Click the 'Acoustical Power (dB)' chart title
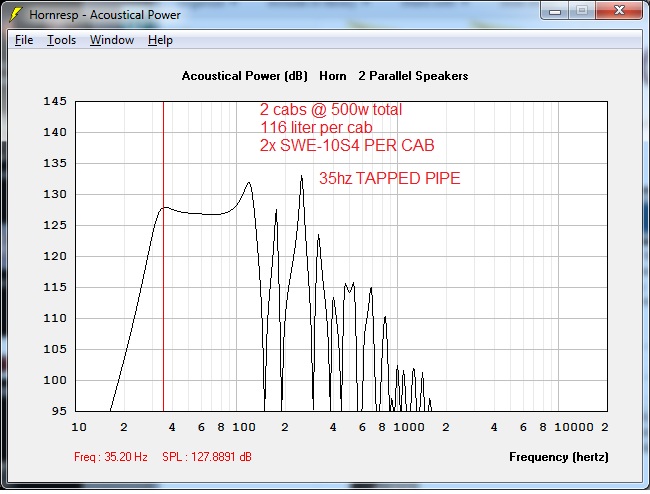The image size is (650, 494). pyautogui.click(x=245, y=76)
